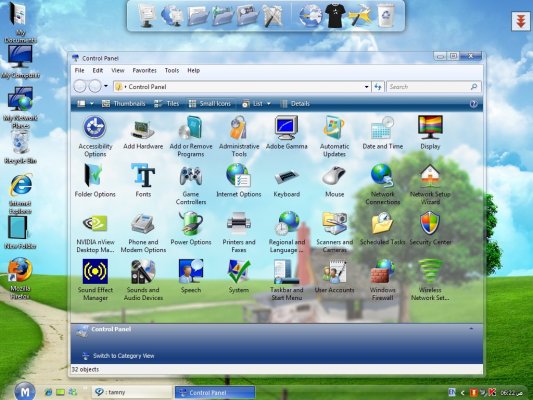
Task: Click the Back navigation button
Action: coord(80,86)
